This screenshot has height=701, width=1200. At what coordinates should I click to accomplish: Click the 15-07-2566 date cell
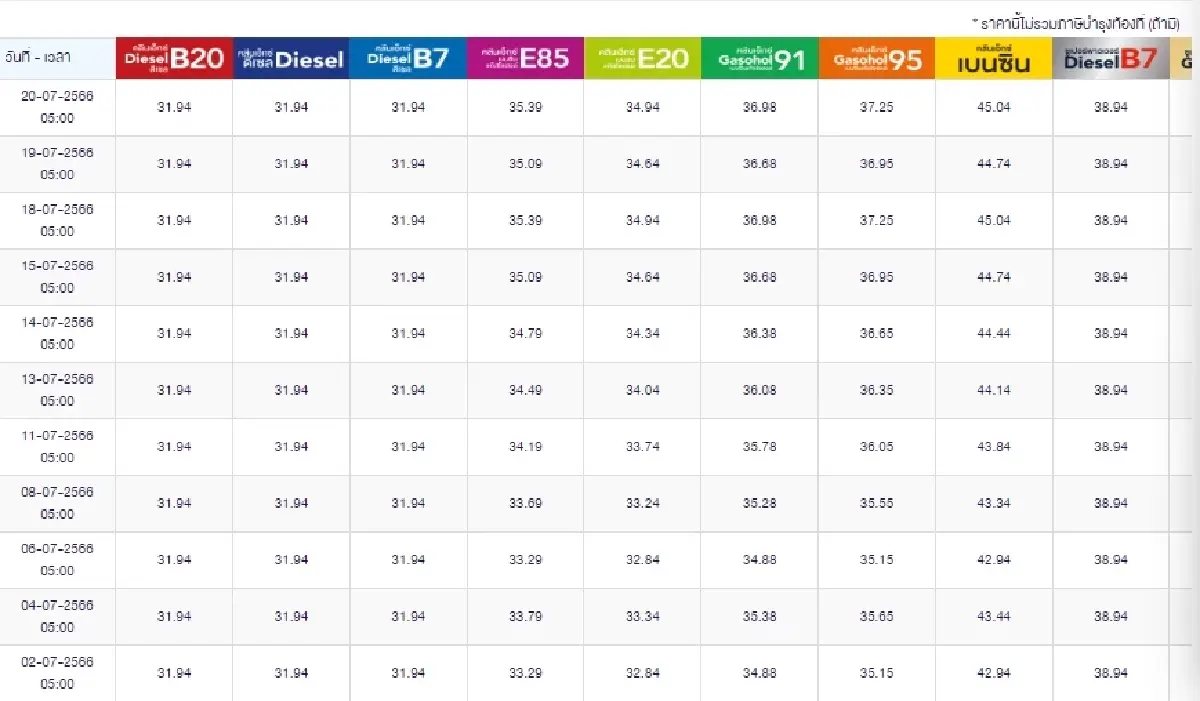[57, 277]
